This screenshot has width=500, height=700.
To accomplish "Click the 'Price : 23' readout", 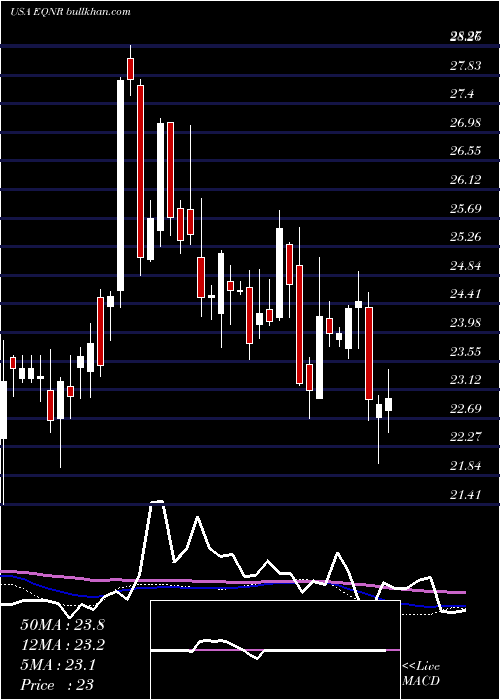I will 57,685.
